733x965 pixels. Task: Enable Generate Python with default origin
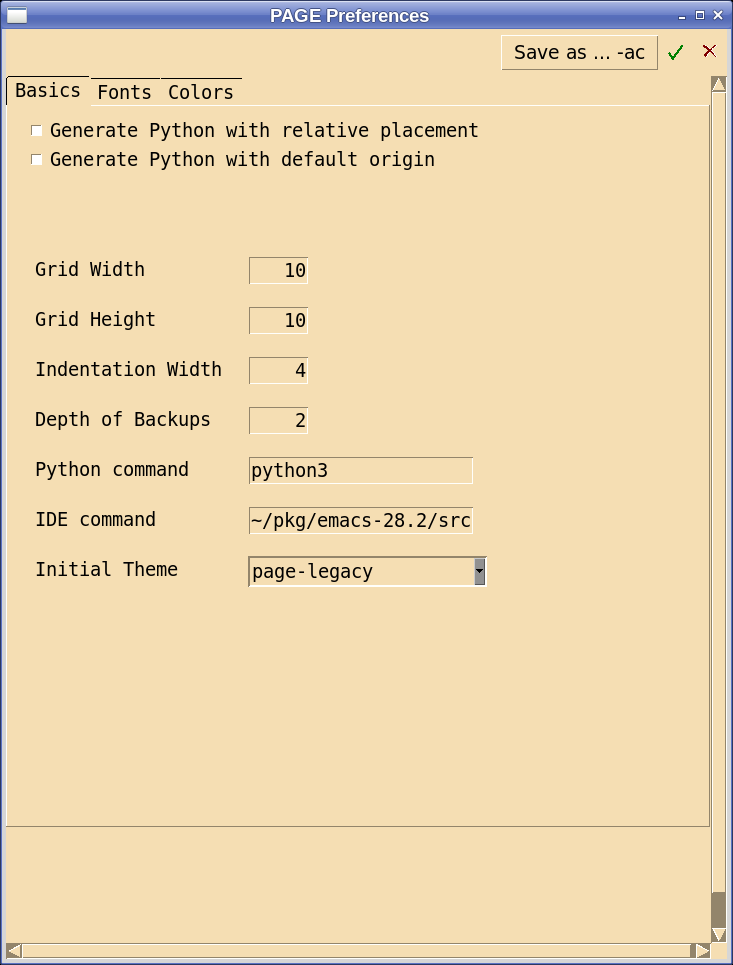click(x=36, y=159)
